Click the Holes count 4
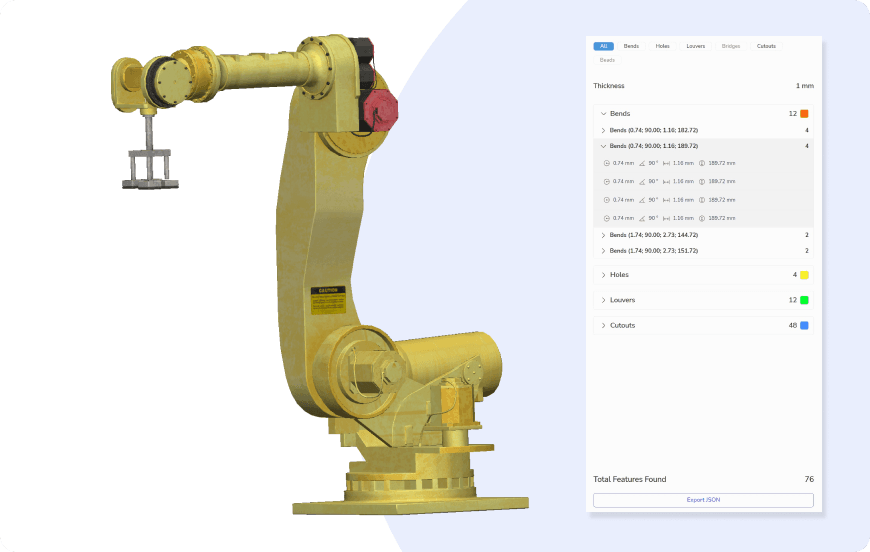The height and width of the screenshot is (552, 870). tap(795, 275)
